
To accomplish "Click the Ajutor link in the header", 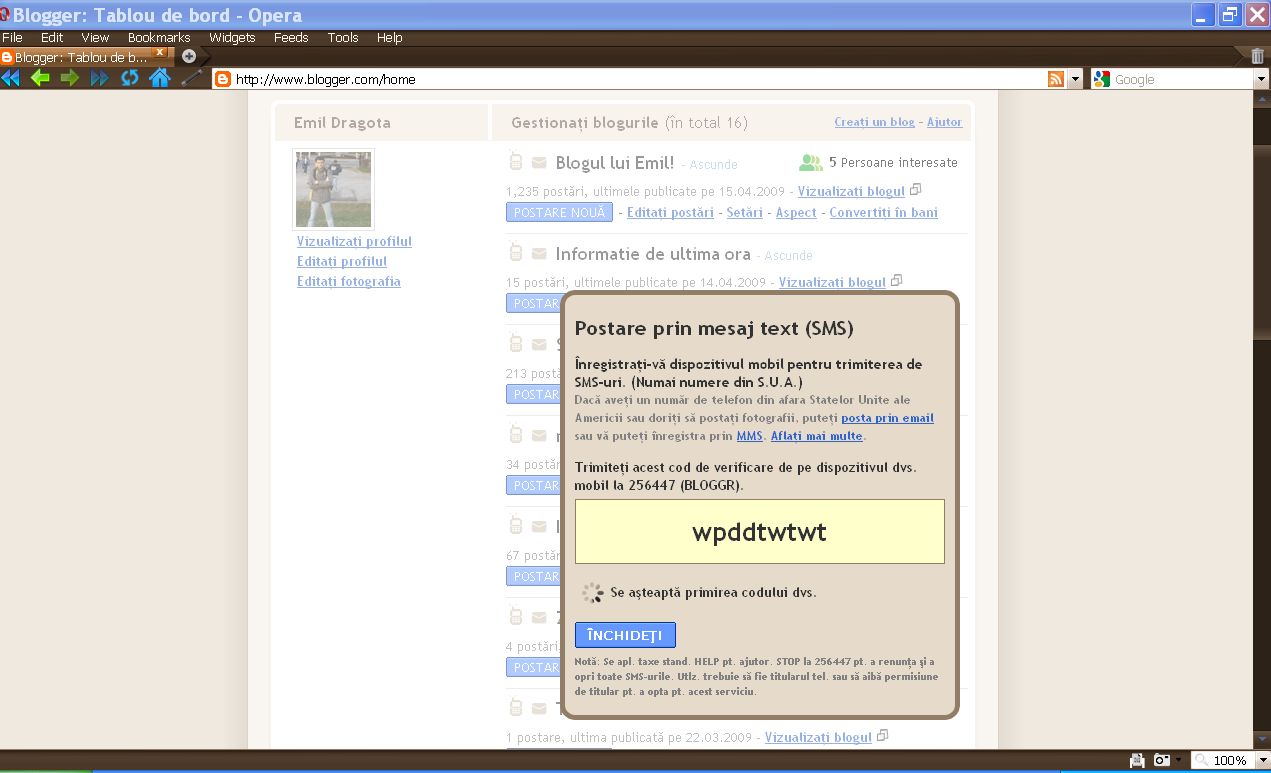I will click(x=944, y=122).
